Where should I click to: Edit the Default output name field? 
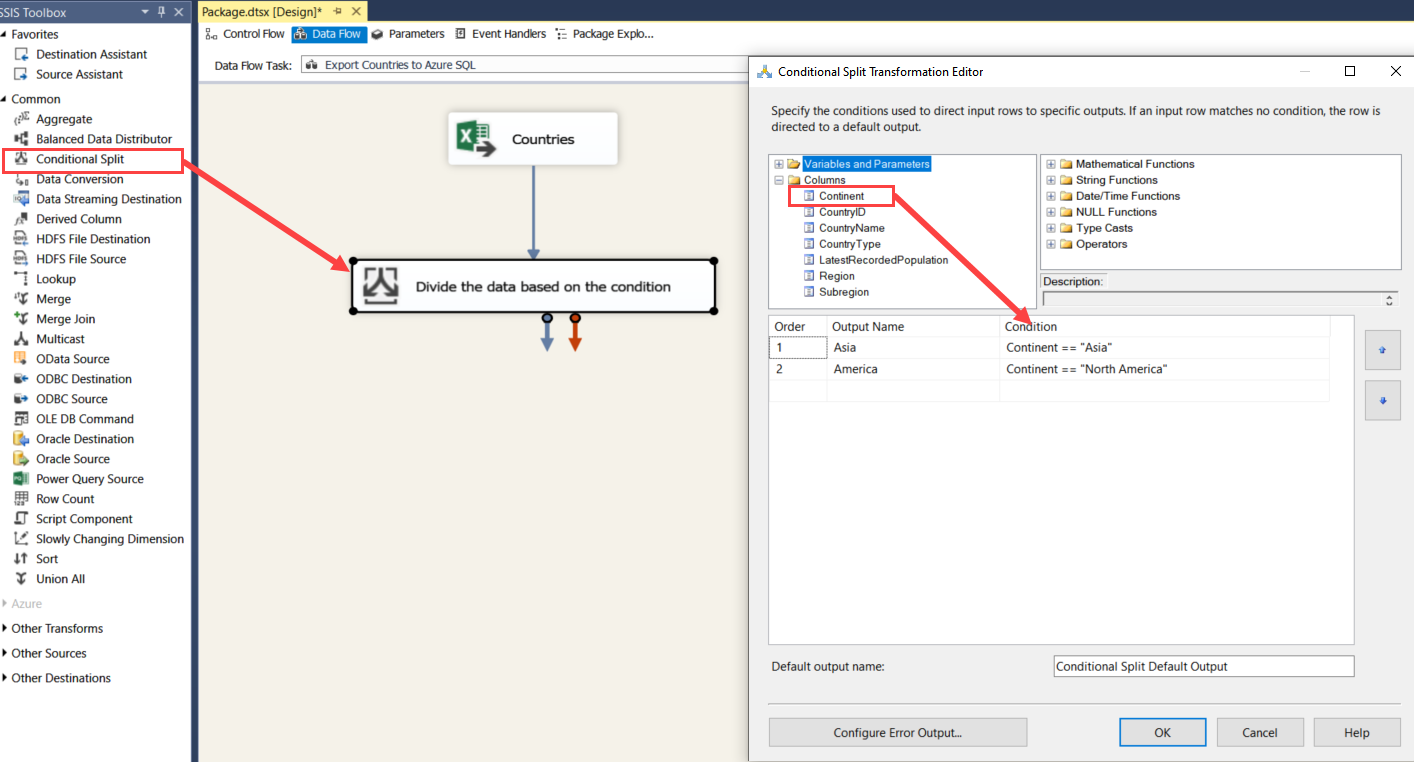[x=1204, y=666]
